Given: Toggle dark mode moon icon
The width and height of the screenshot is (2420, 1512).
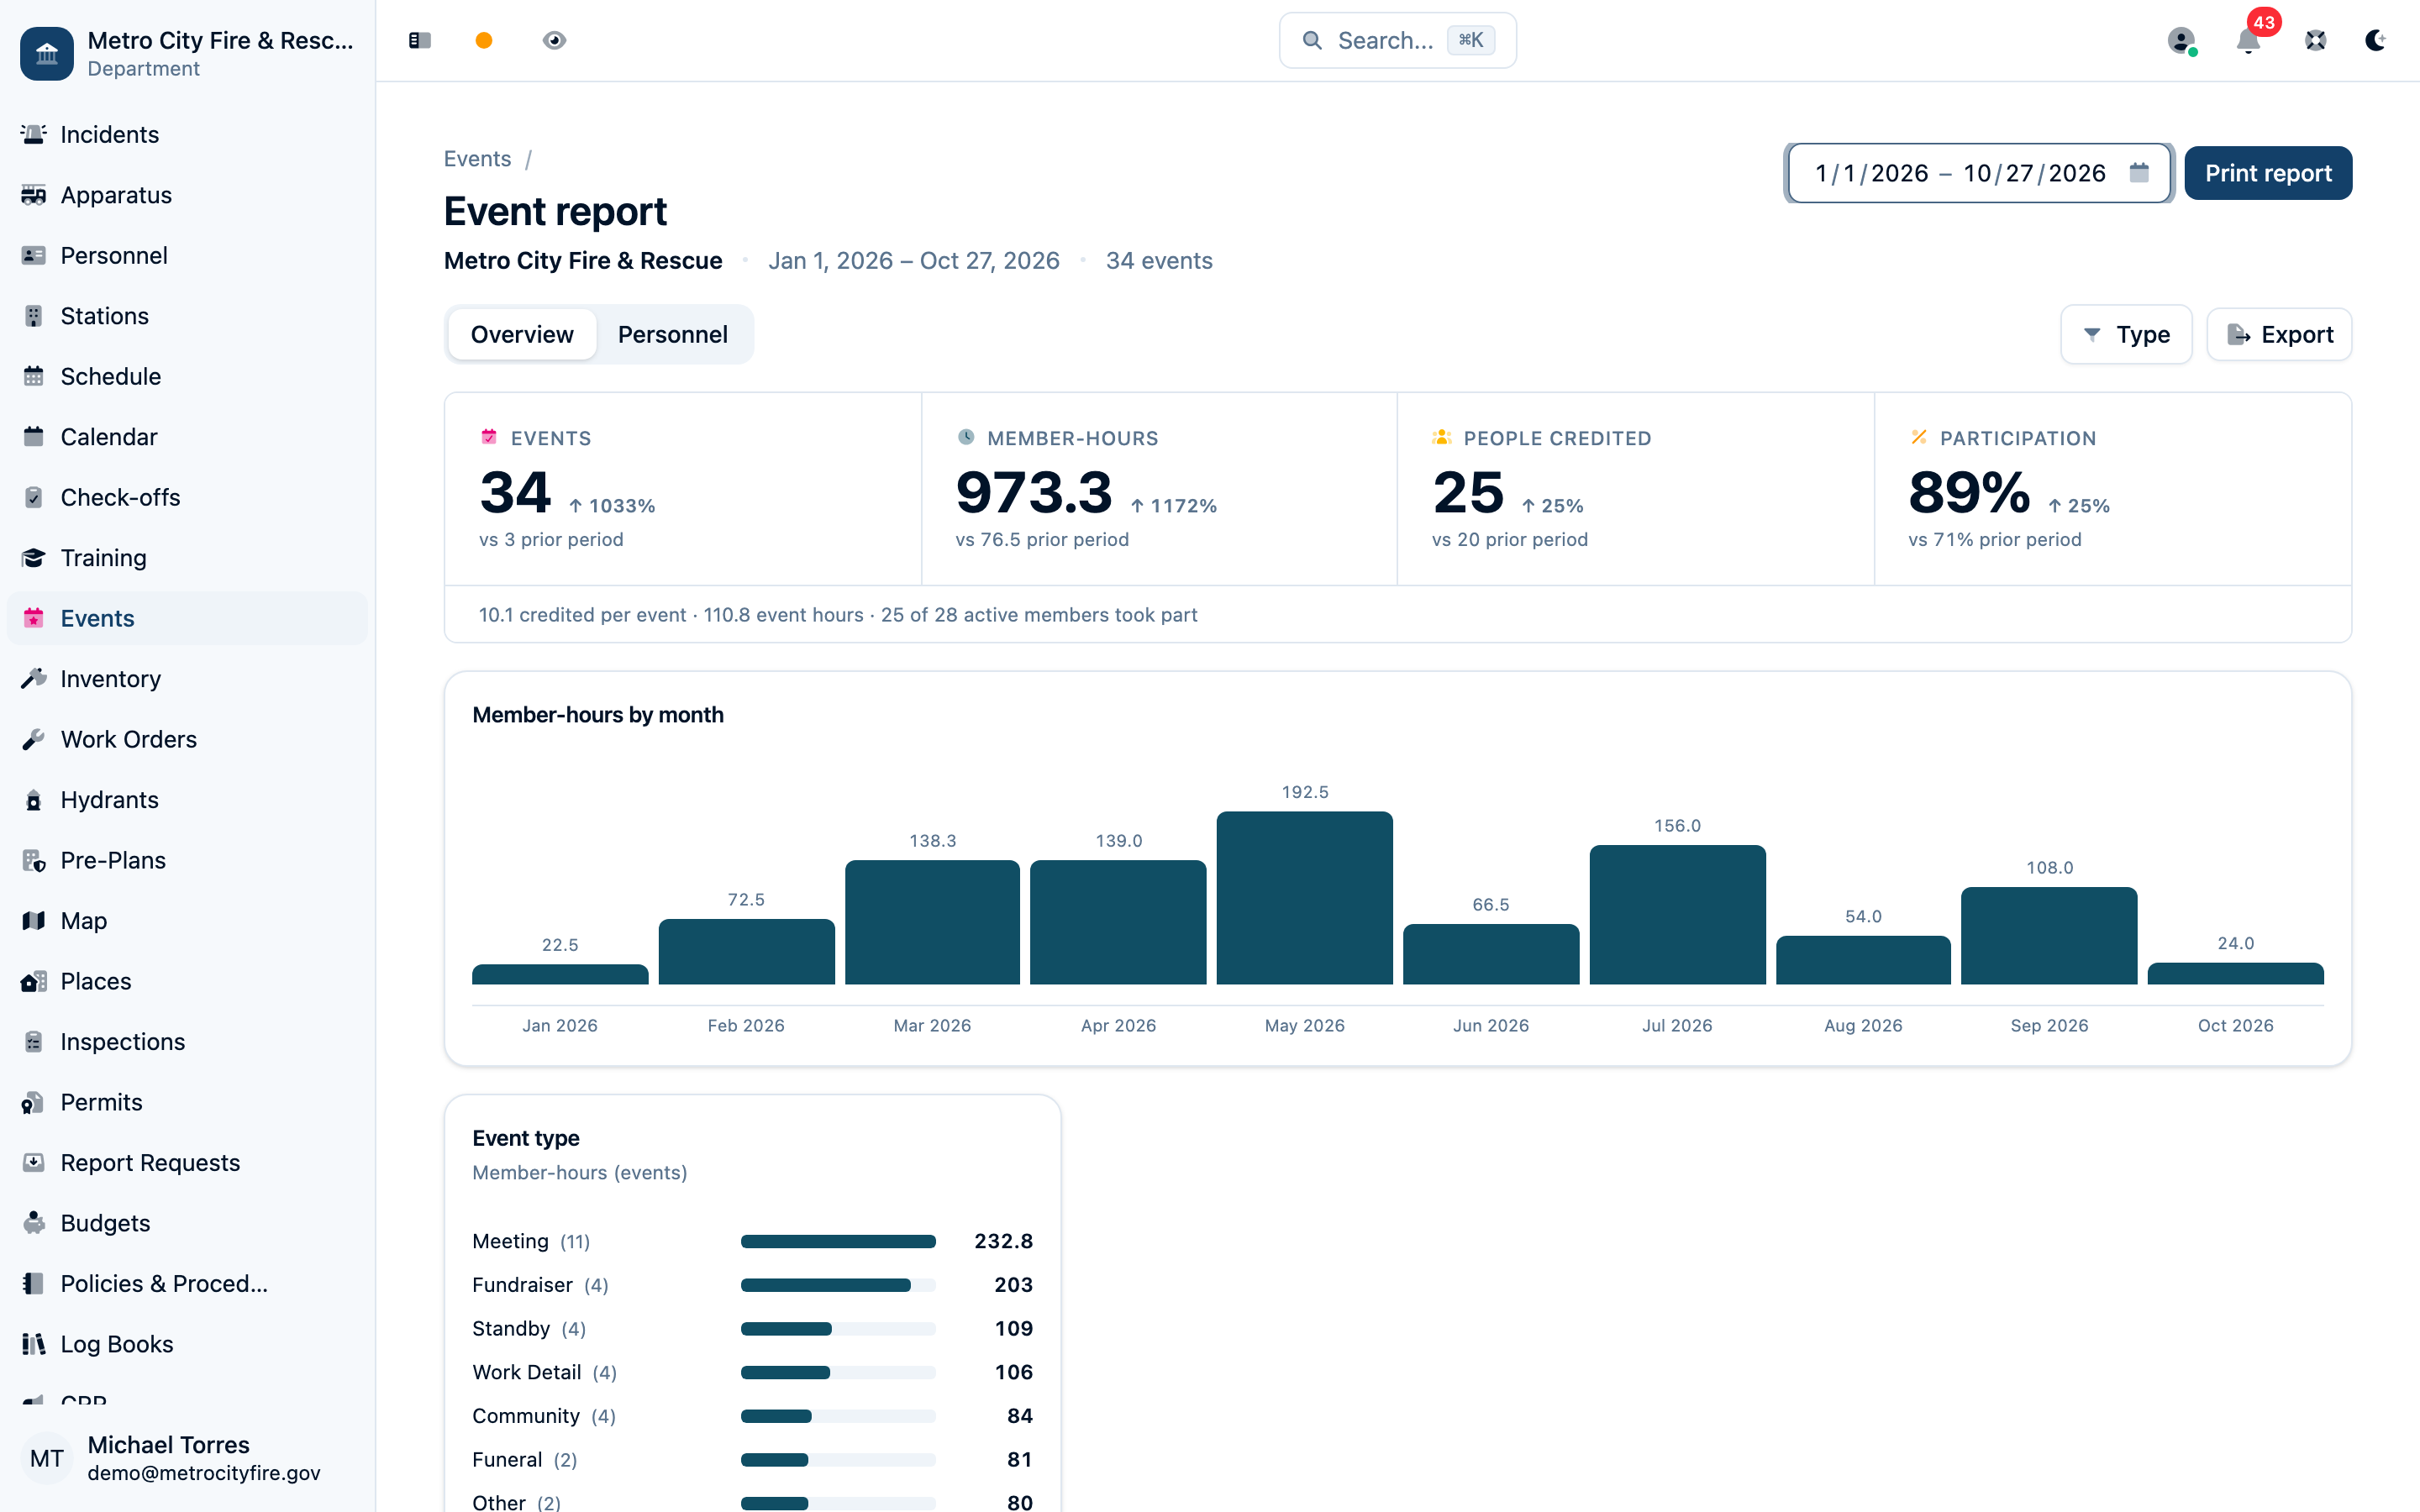Looking at the screenshot, I should 2376,40.
